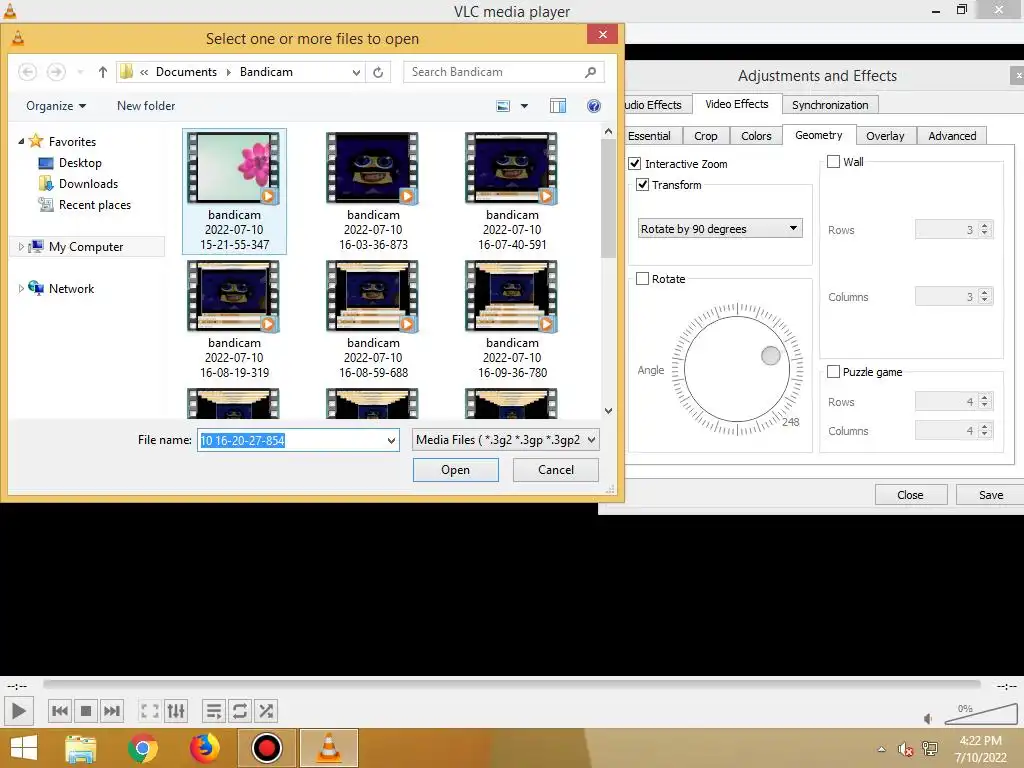Enable the Wall checkbox
Screen dimensions: 1024x768
tap(833, 161)
